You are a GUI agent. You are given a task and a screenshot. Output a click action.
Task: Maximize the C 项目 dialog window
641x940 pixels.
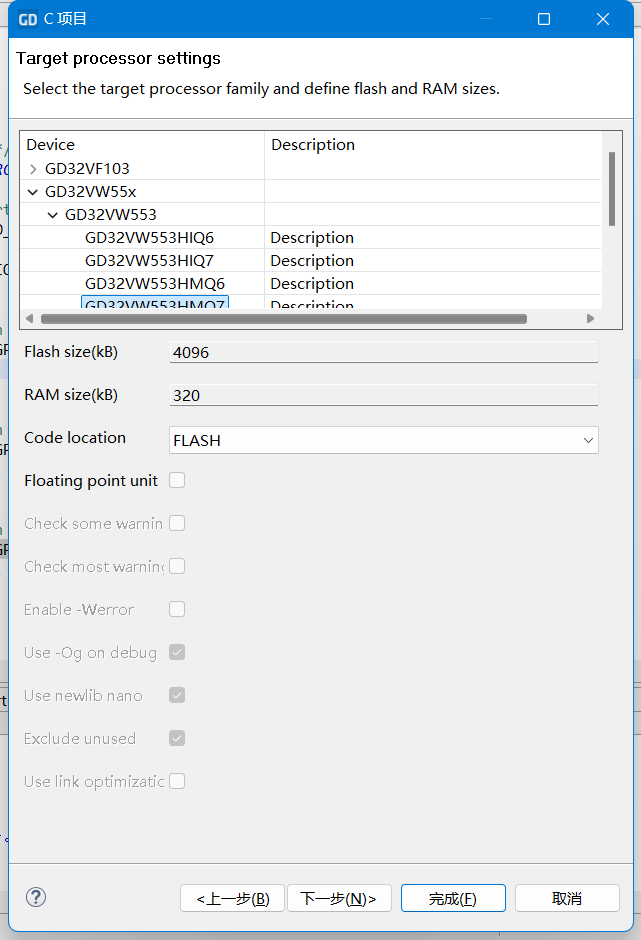point(544,19)
